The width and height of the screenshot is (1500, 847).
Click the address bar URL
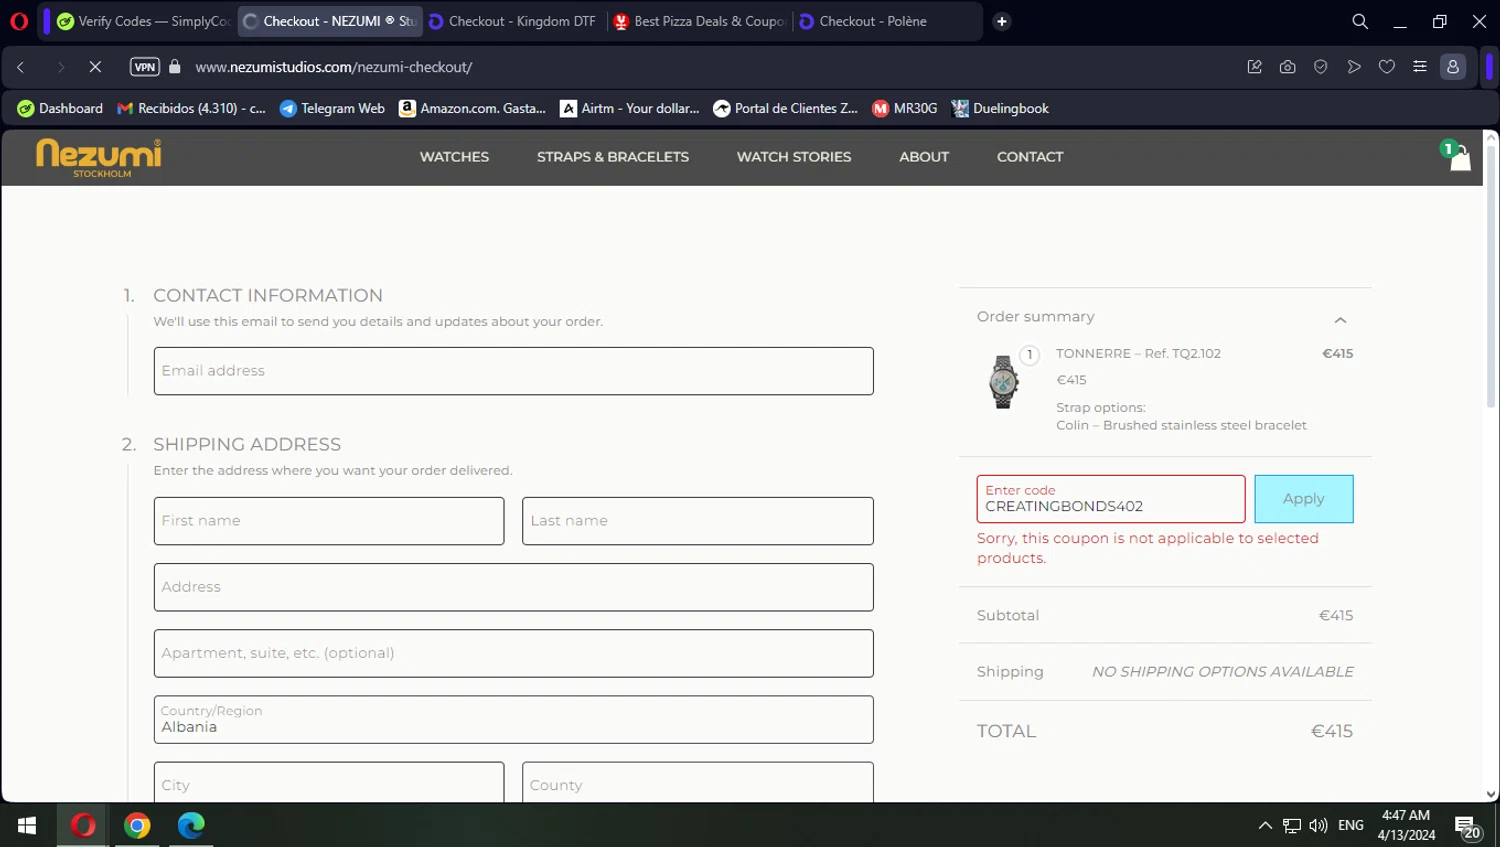tap(334, 67)
